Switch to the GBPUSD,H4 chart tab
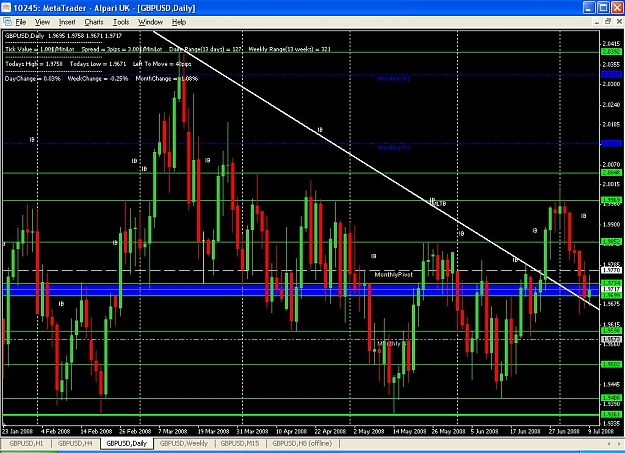The height and width of the screenshot is (453, 625). [x=75, y=443]
